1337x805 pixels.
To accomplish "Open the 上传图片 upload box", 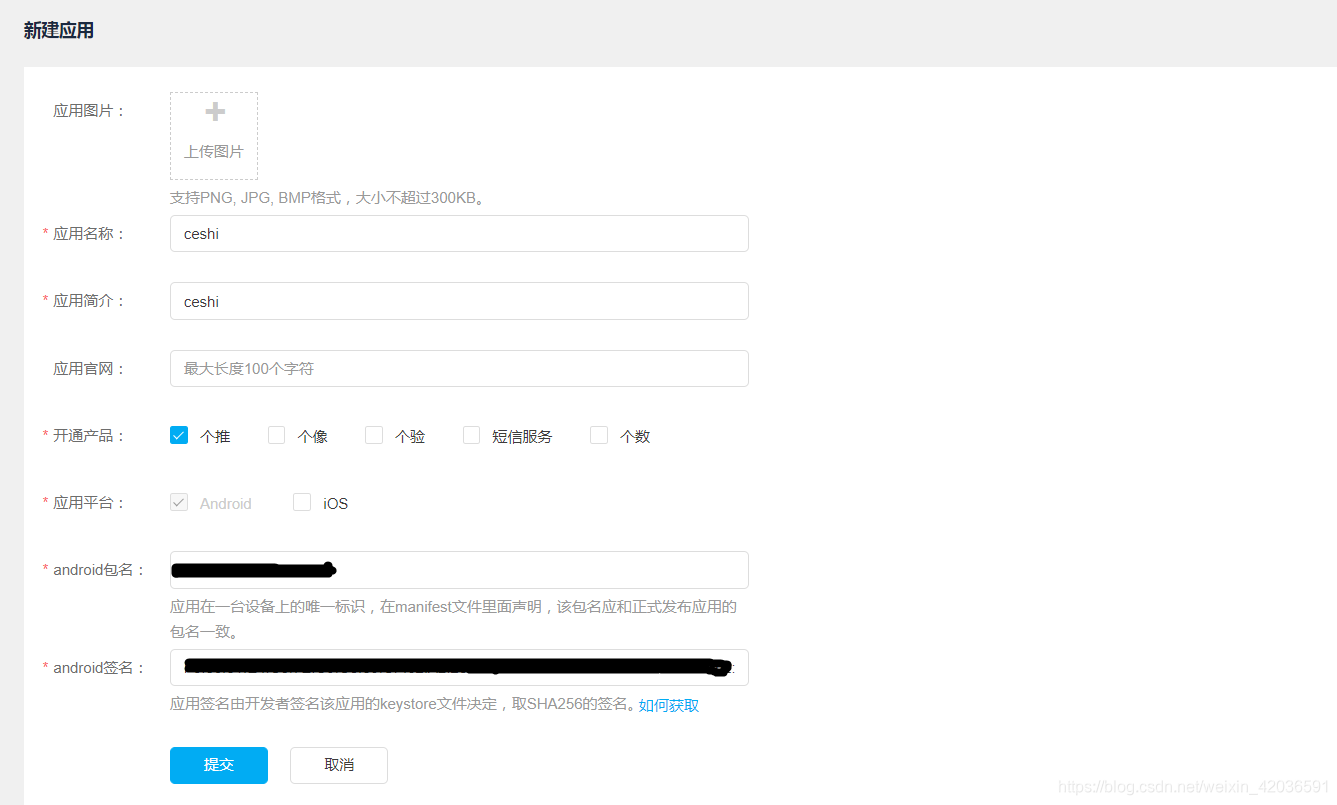I will click(x=214, y=136).
